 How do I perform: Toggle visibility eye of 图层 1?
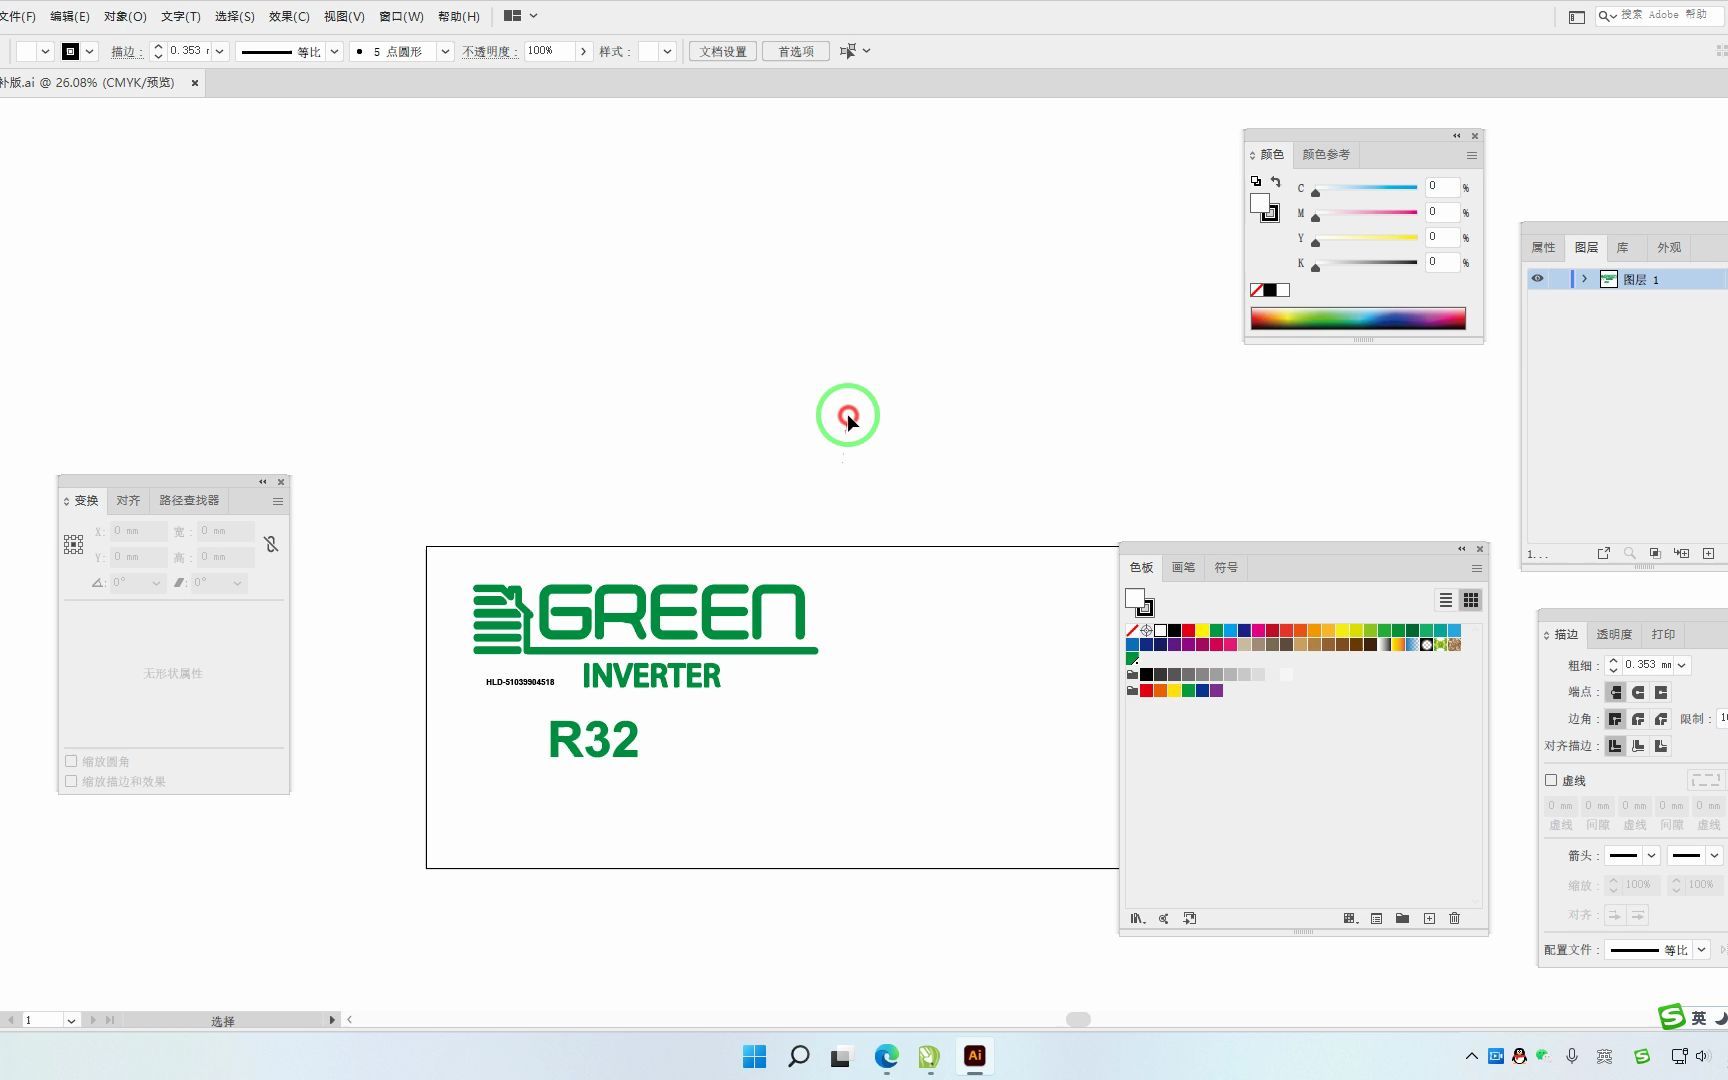[x=1537, y=279]
